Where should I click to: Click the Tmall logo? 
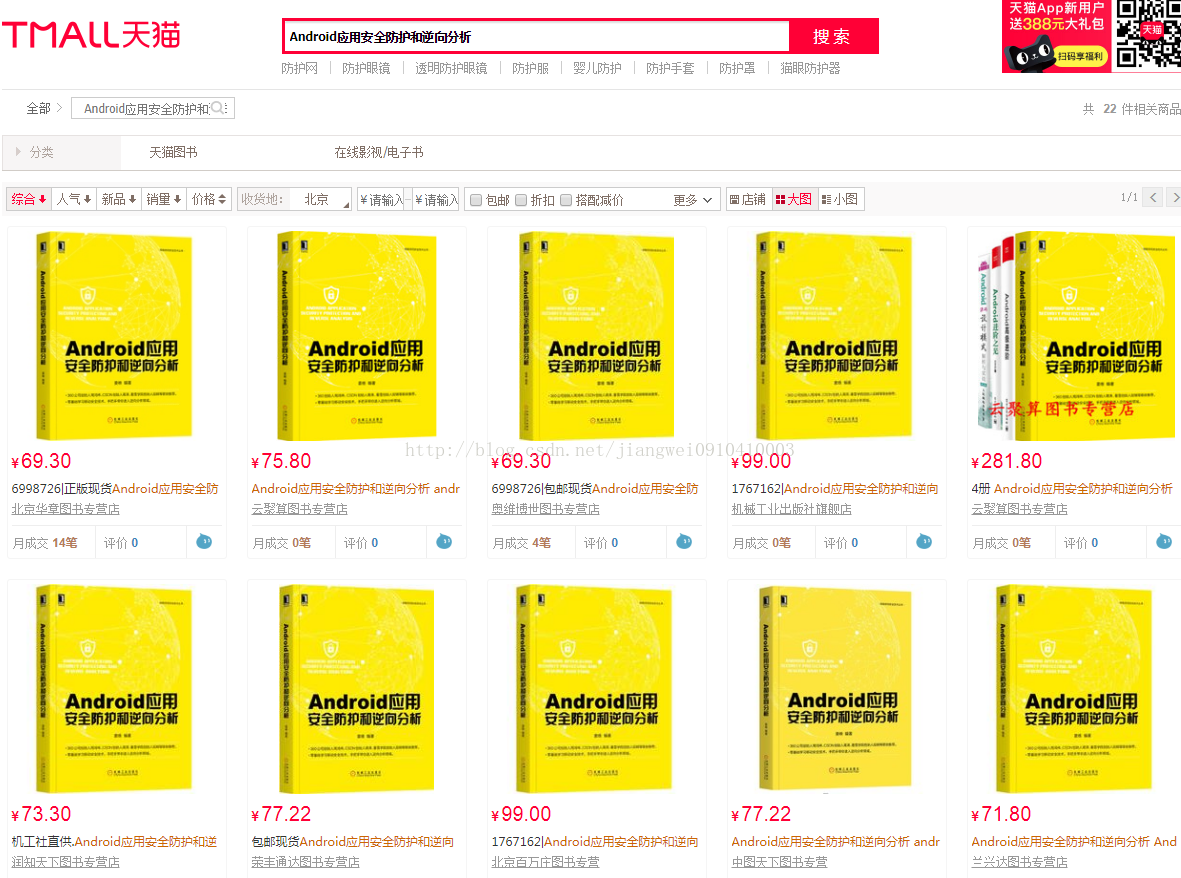[x=91, y=35]
